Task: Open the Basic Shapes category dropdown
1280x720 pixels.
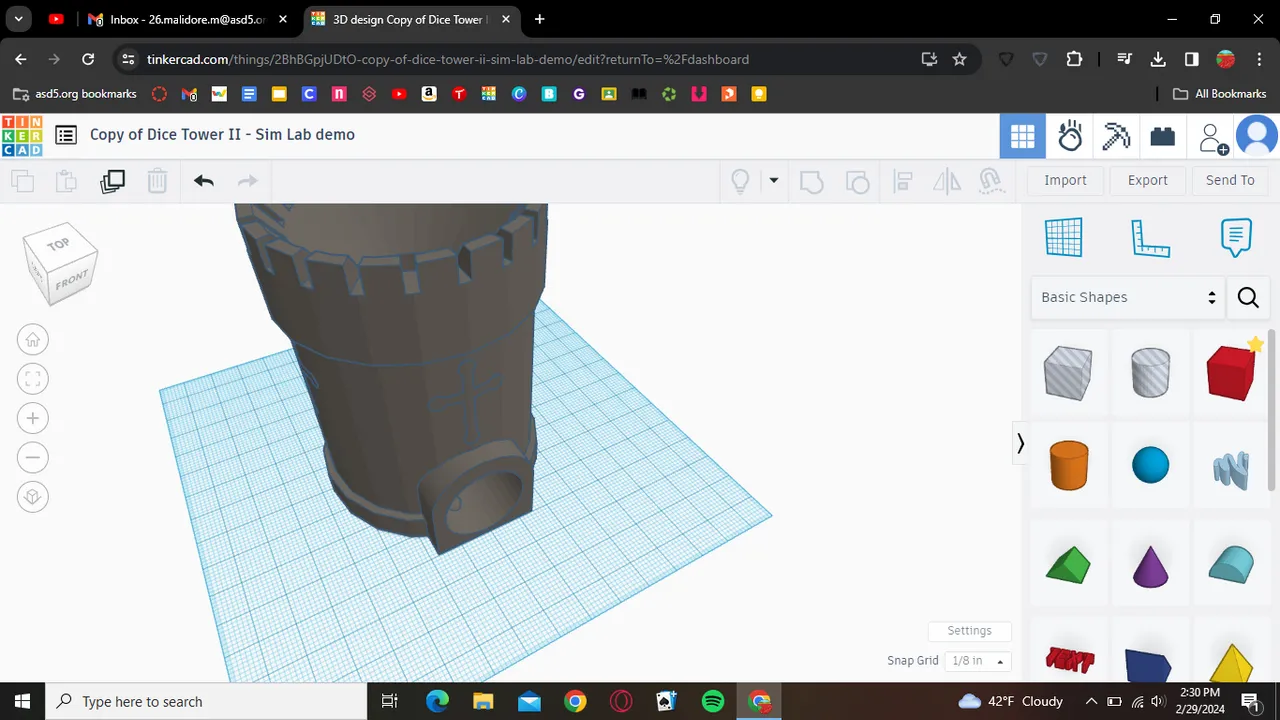Action: [1128, 297]
